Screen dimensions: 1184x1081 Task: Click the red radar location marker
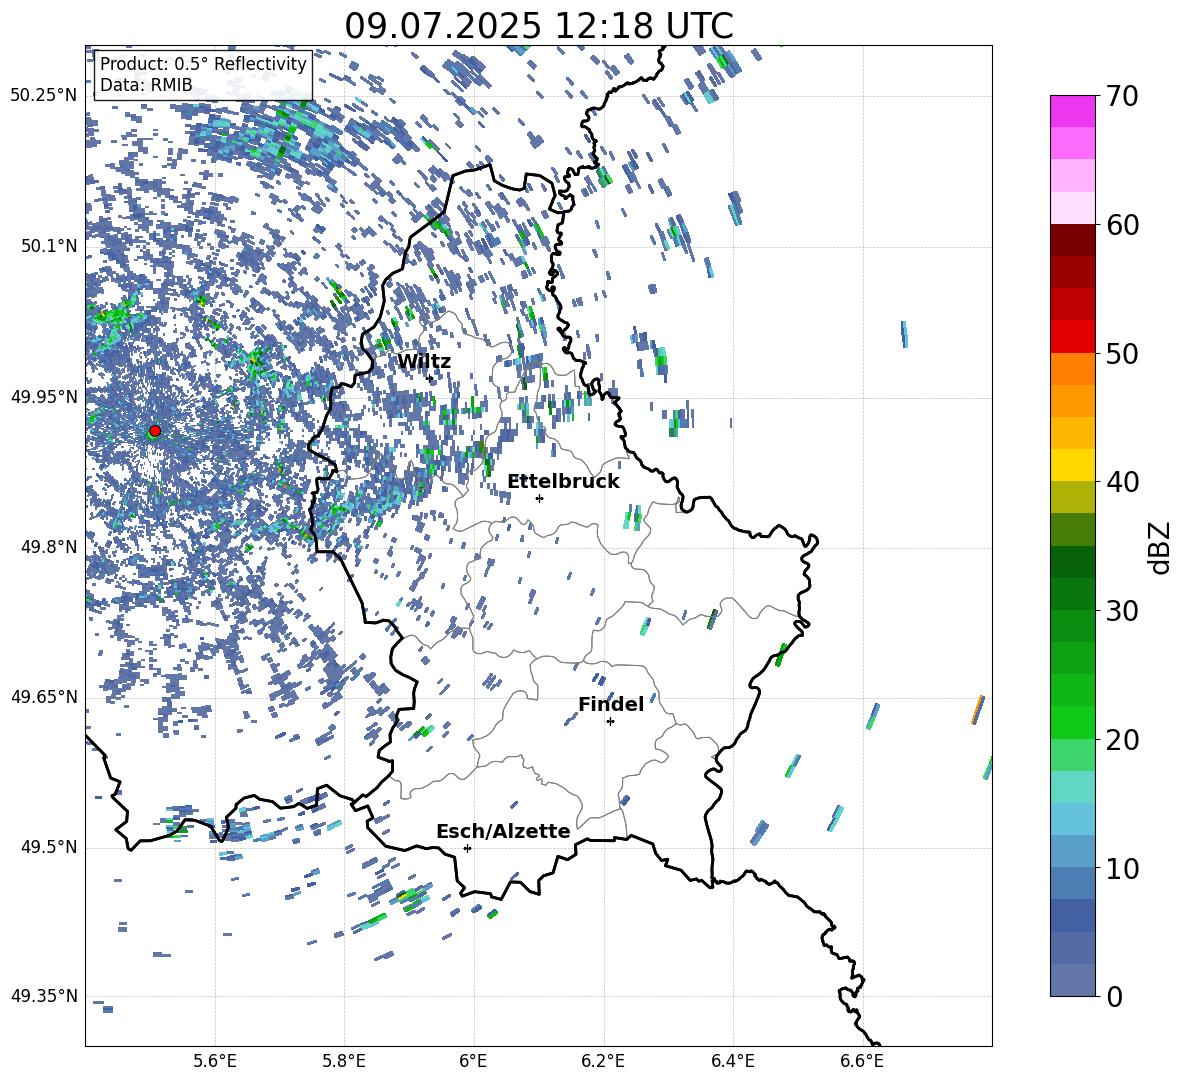(x=155, y=431)
